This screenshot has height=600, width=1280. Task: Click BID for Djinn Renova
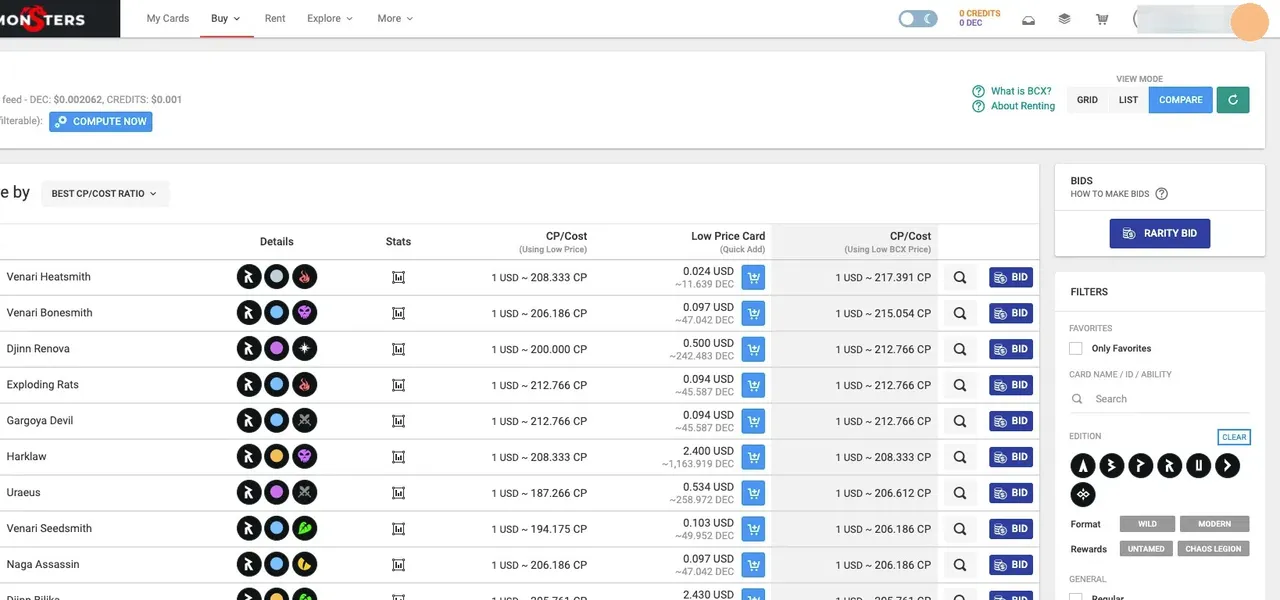tap(1011, 349)
